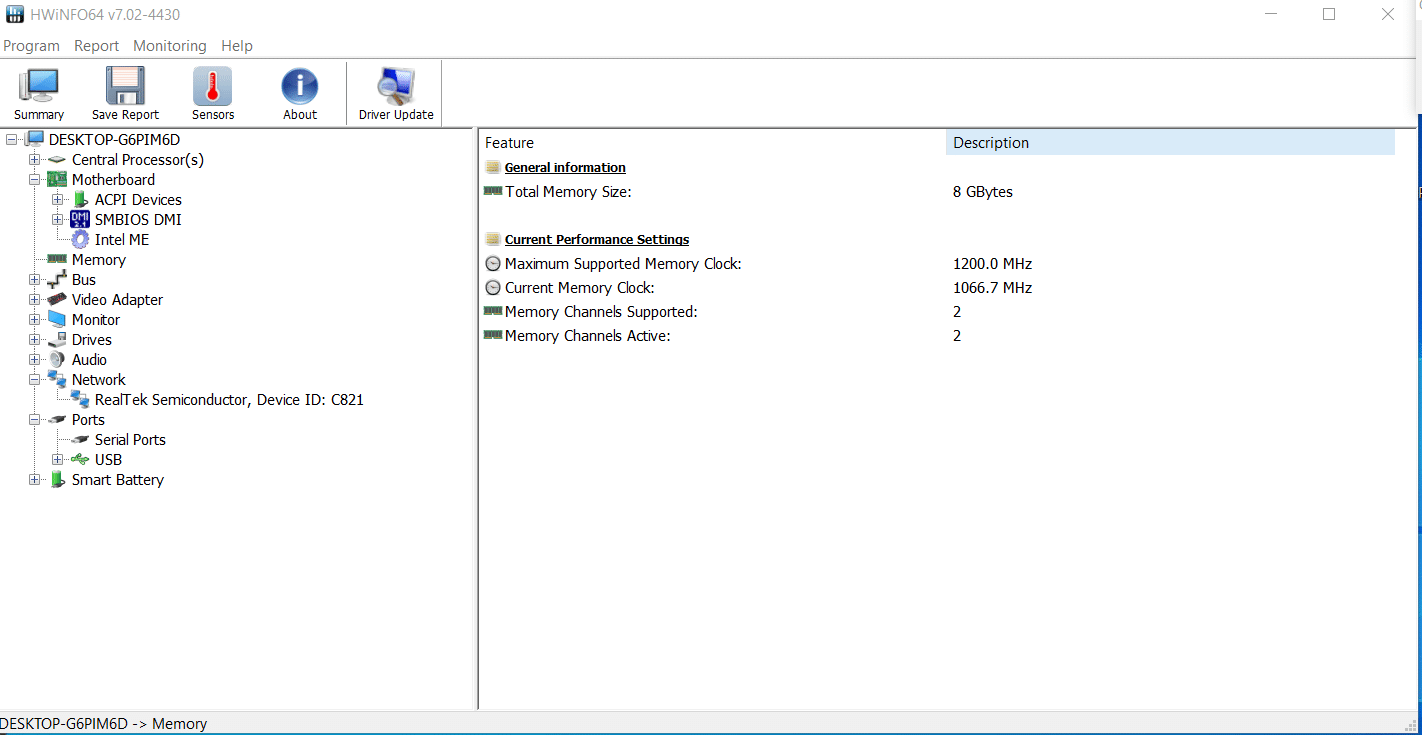Click the Intel ME gear icon
This screenshot has height=735, width=1422.
click(80, 239)
